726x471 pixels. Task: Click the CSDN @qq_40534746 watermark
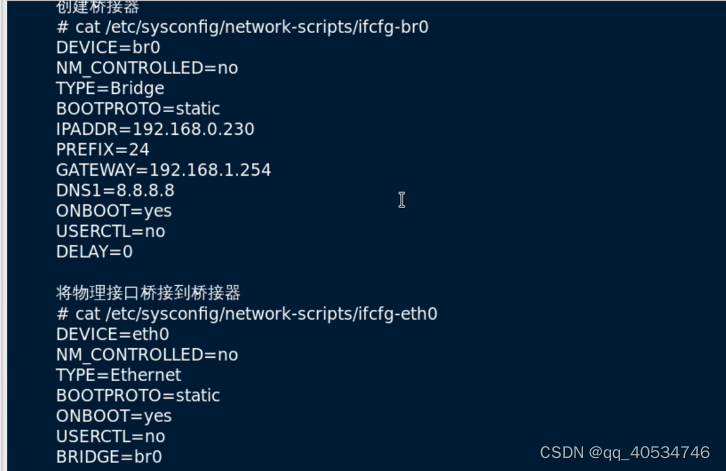click(x=625, y=453)
